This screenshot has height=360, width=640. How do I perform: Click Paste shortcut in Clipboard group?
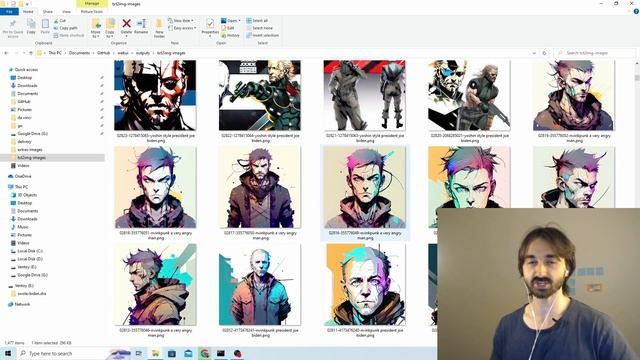click(69, 36)
